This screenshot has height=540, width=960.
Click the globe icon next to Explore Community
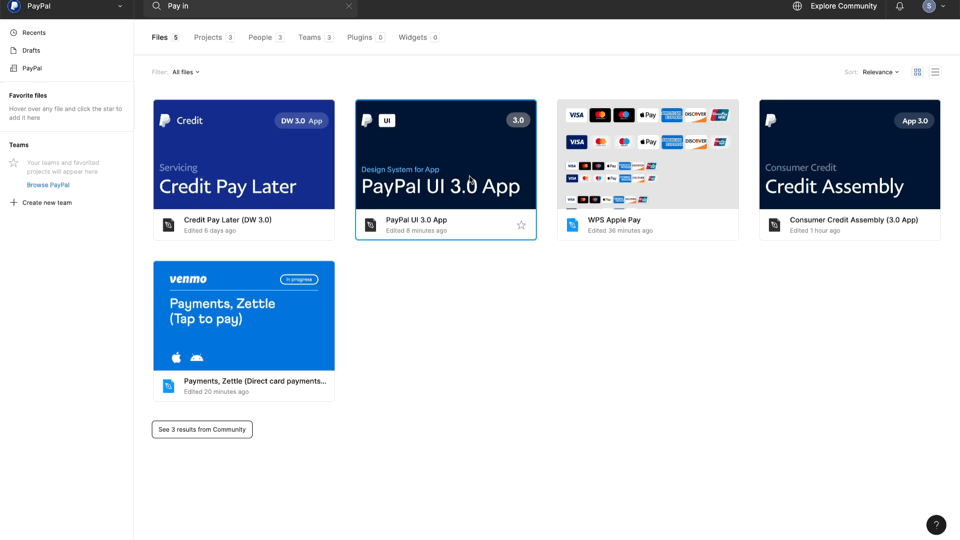pos(797,6)
